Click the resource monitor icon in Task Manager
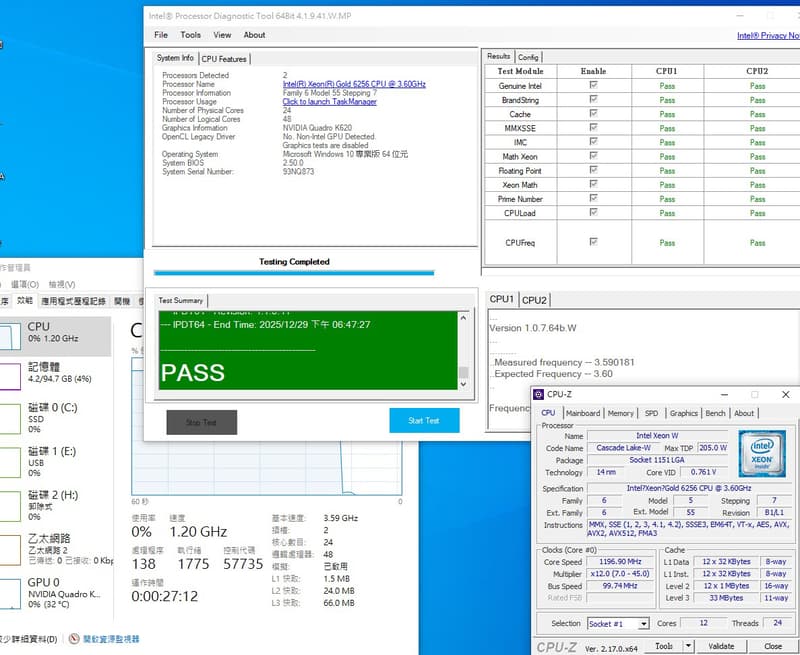Image resolution: width=800 pixels, height=655 pixels. pyautogui.click(x=74, y=639)
